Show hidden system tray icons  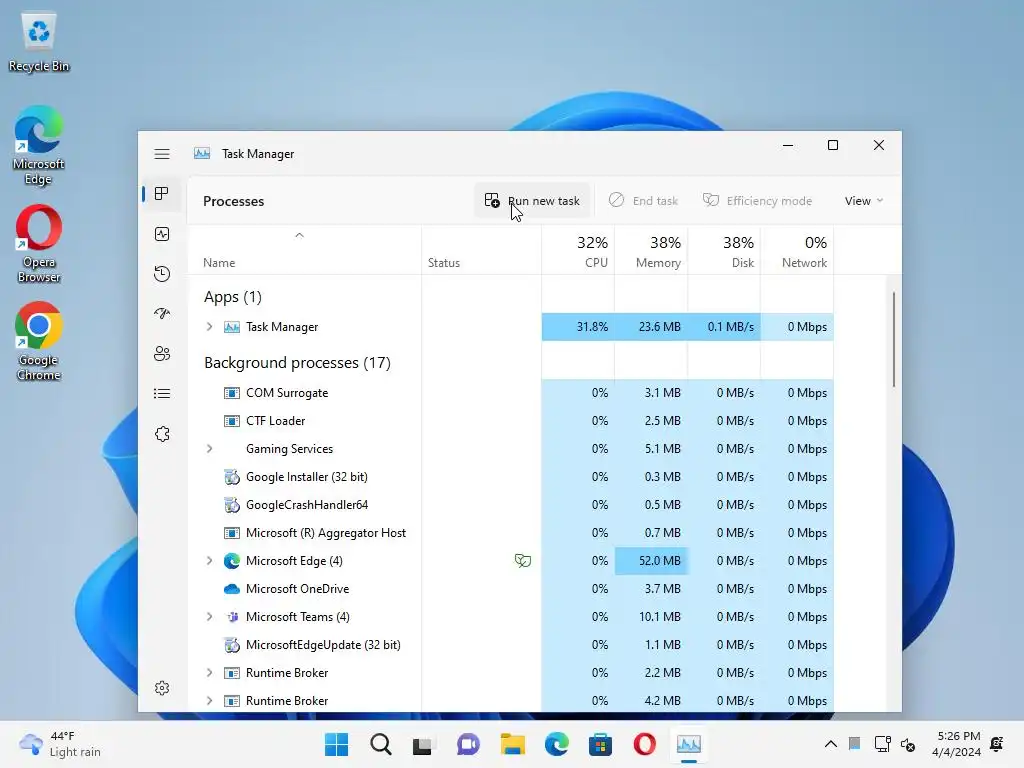click(830, 744)
